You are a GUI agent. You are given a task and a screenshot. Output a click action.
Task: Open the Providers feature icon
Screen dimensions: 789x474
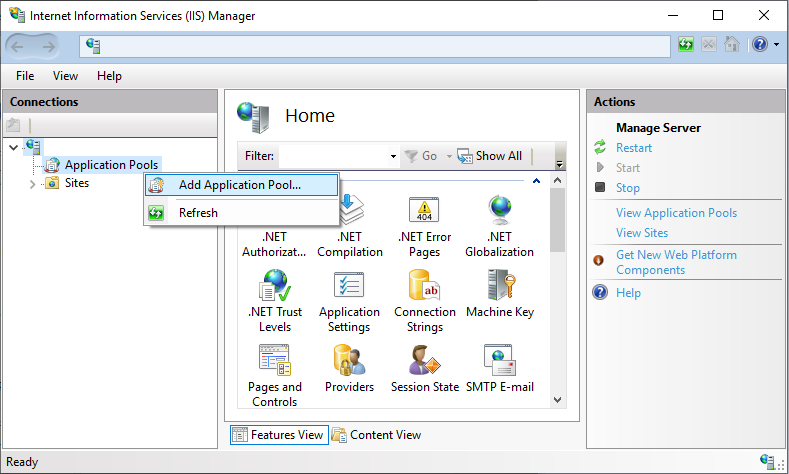(x=349, y=361)
